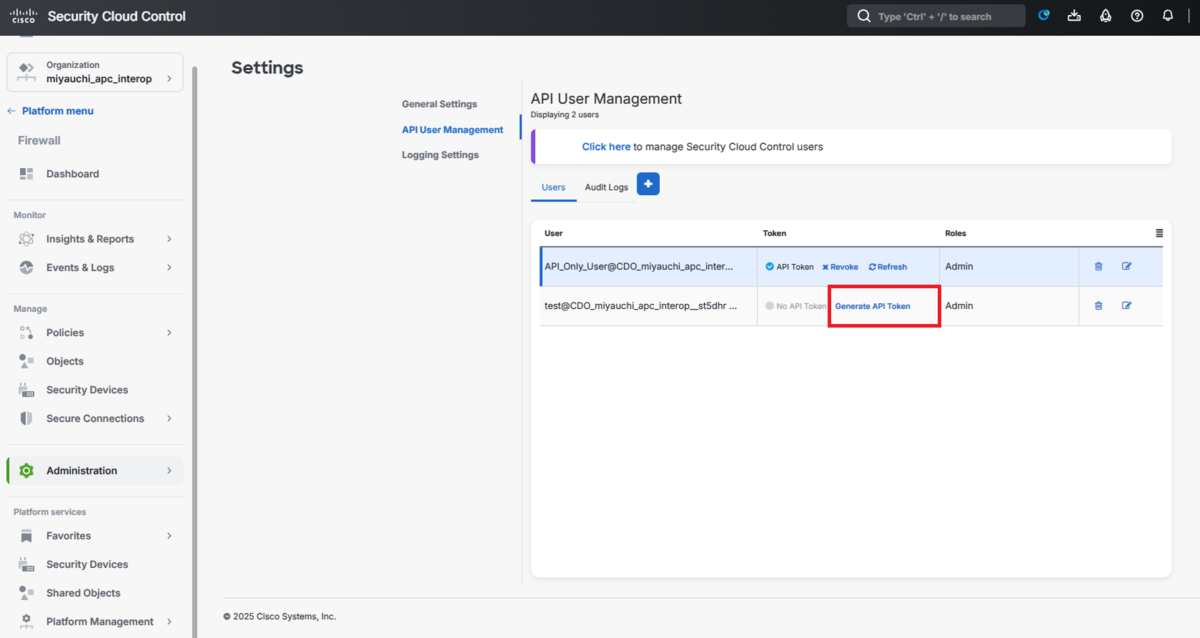The height and width of the screenshot is (638, 1200).
Task: Click the blue Edge-style assistant icon in header
Action: 1044,16
